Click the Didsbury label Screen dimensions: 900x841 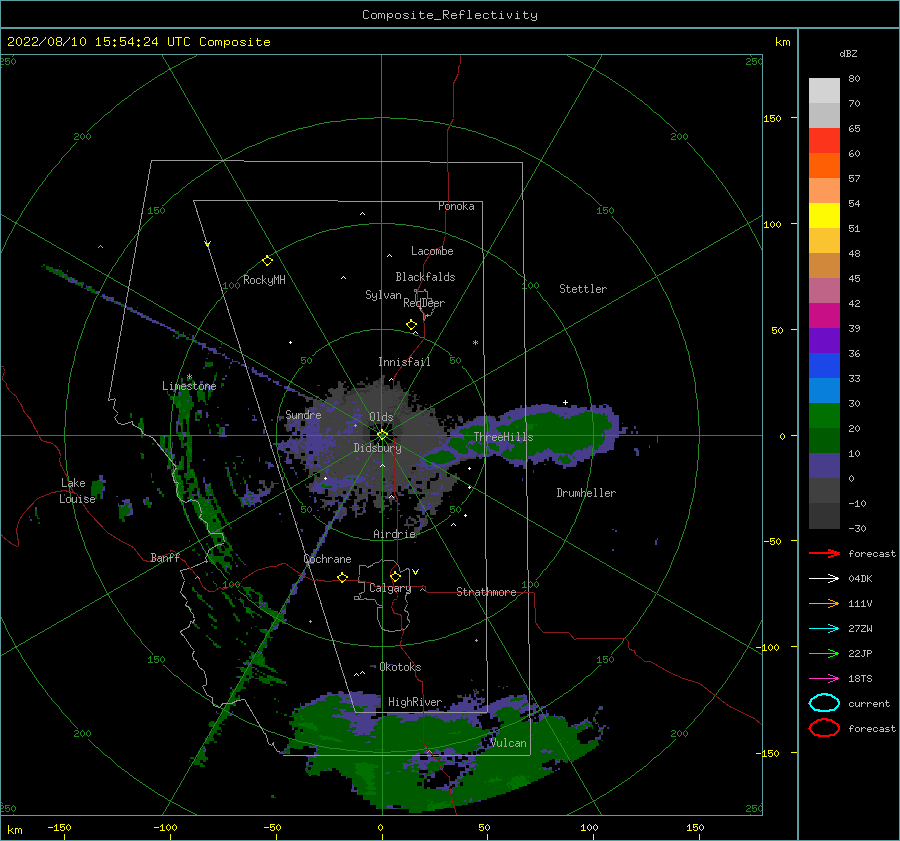[x=377, y=448]
